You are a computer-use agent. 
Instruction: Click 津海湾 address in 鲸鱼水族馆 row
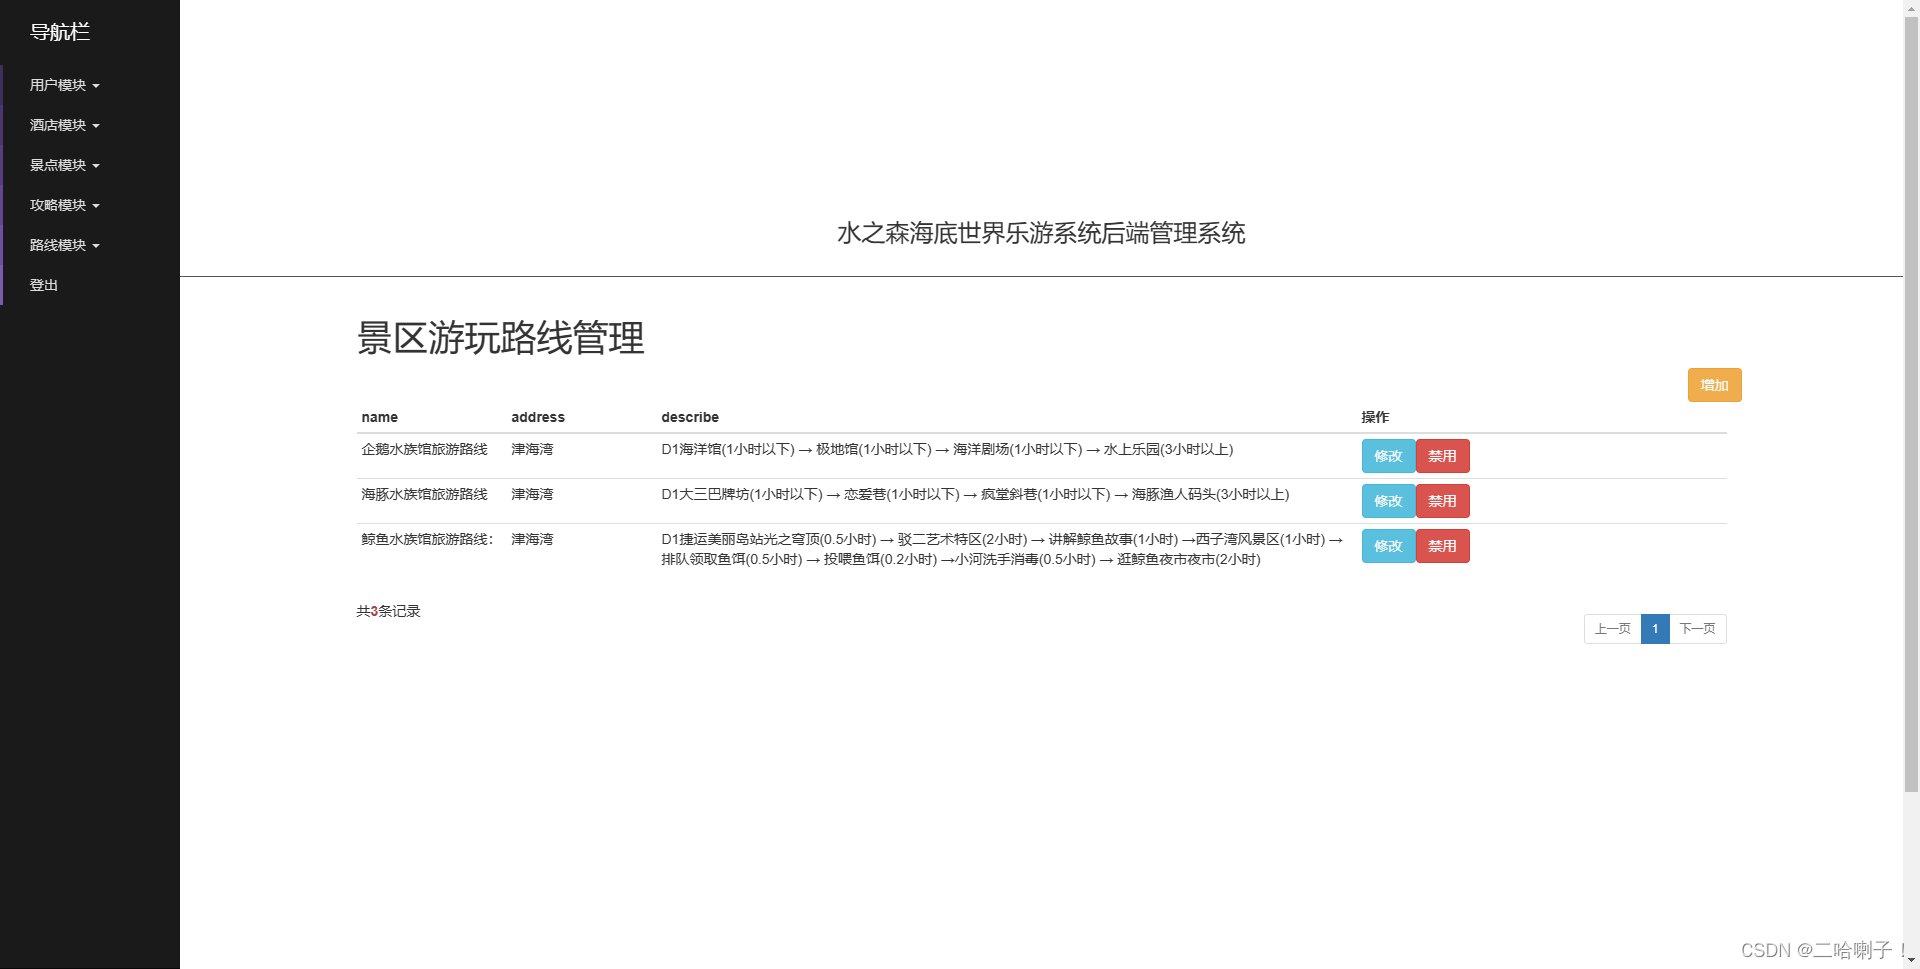(532, 540)
